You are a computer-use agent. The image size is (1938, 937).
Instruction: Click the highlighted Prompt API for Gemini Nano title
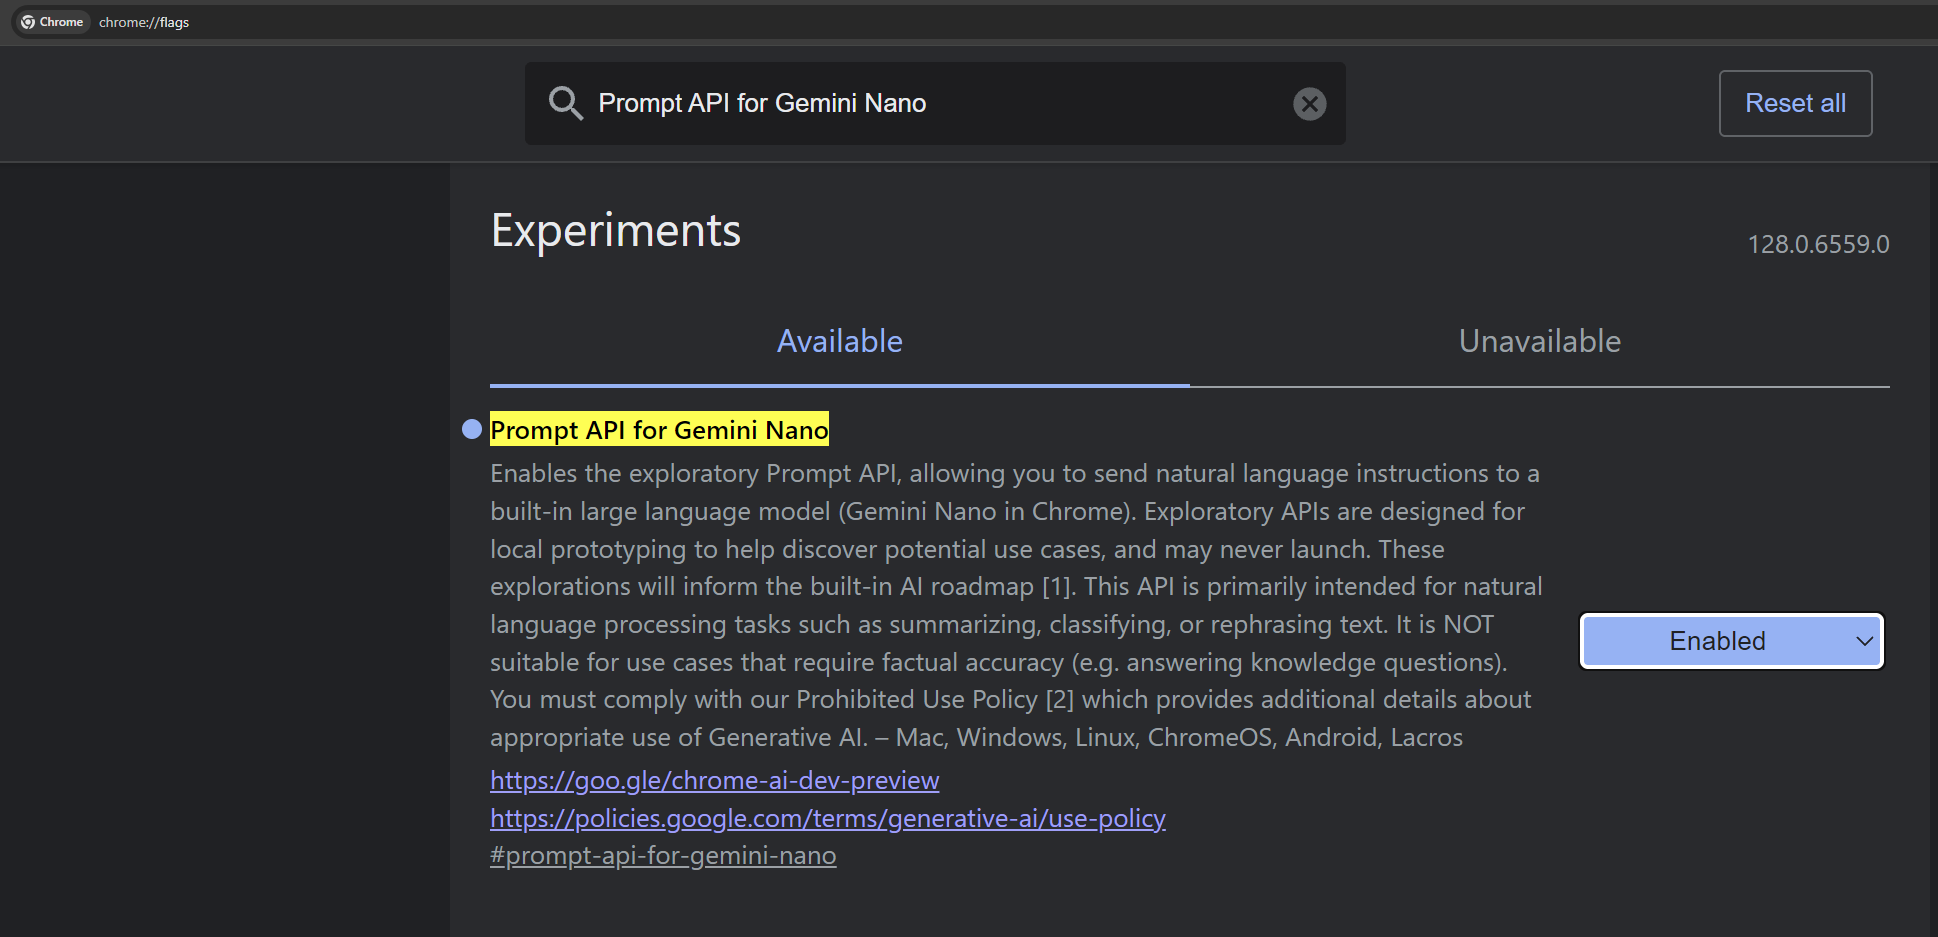point(659,429)
